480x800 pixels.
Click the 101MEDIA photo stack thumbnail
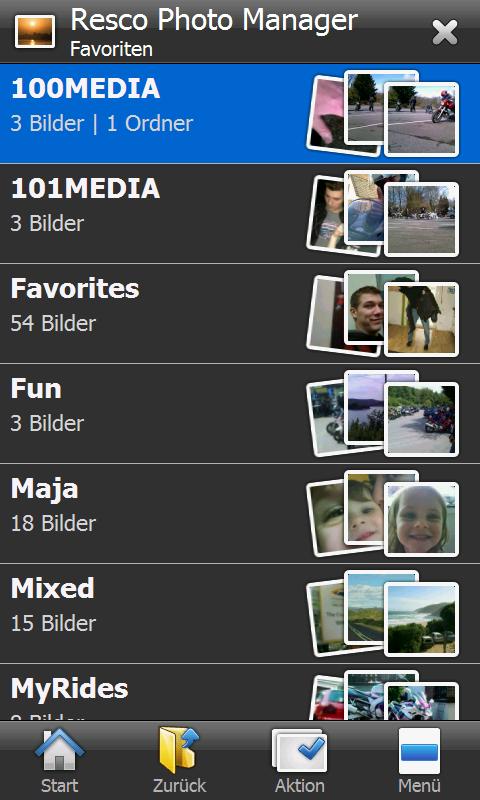click(x=383, y=214)
